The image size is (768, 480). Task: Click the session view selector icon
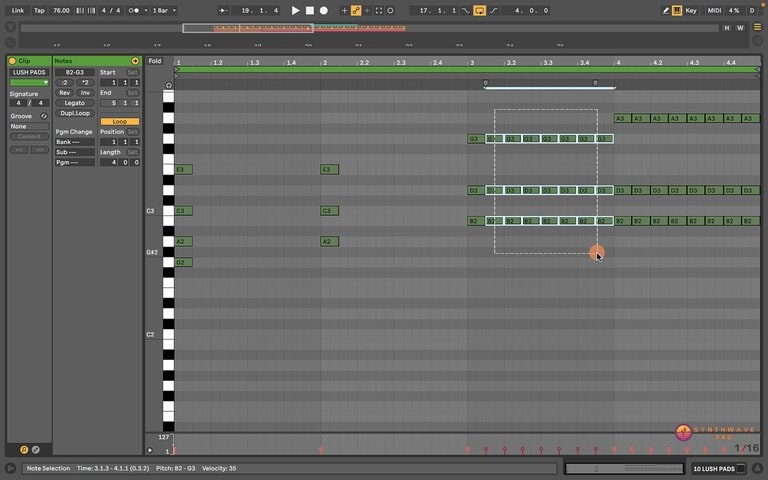(x=757, y=41)
